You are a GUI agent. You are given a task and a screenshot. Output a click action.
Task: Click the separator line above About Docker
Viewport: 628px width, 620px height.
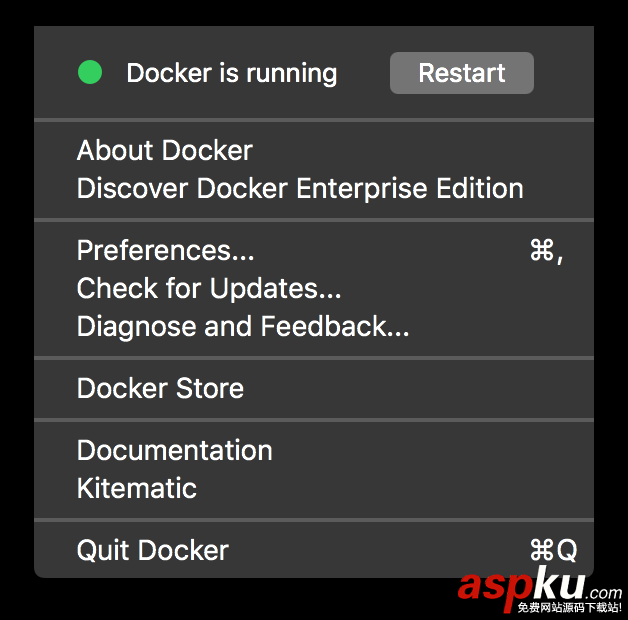click(314, 120)
